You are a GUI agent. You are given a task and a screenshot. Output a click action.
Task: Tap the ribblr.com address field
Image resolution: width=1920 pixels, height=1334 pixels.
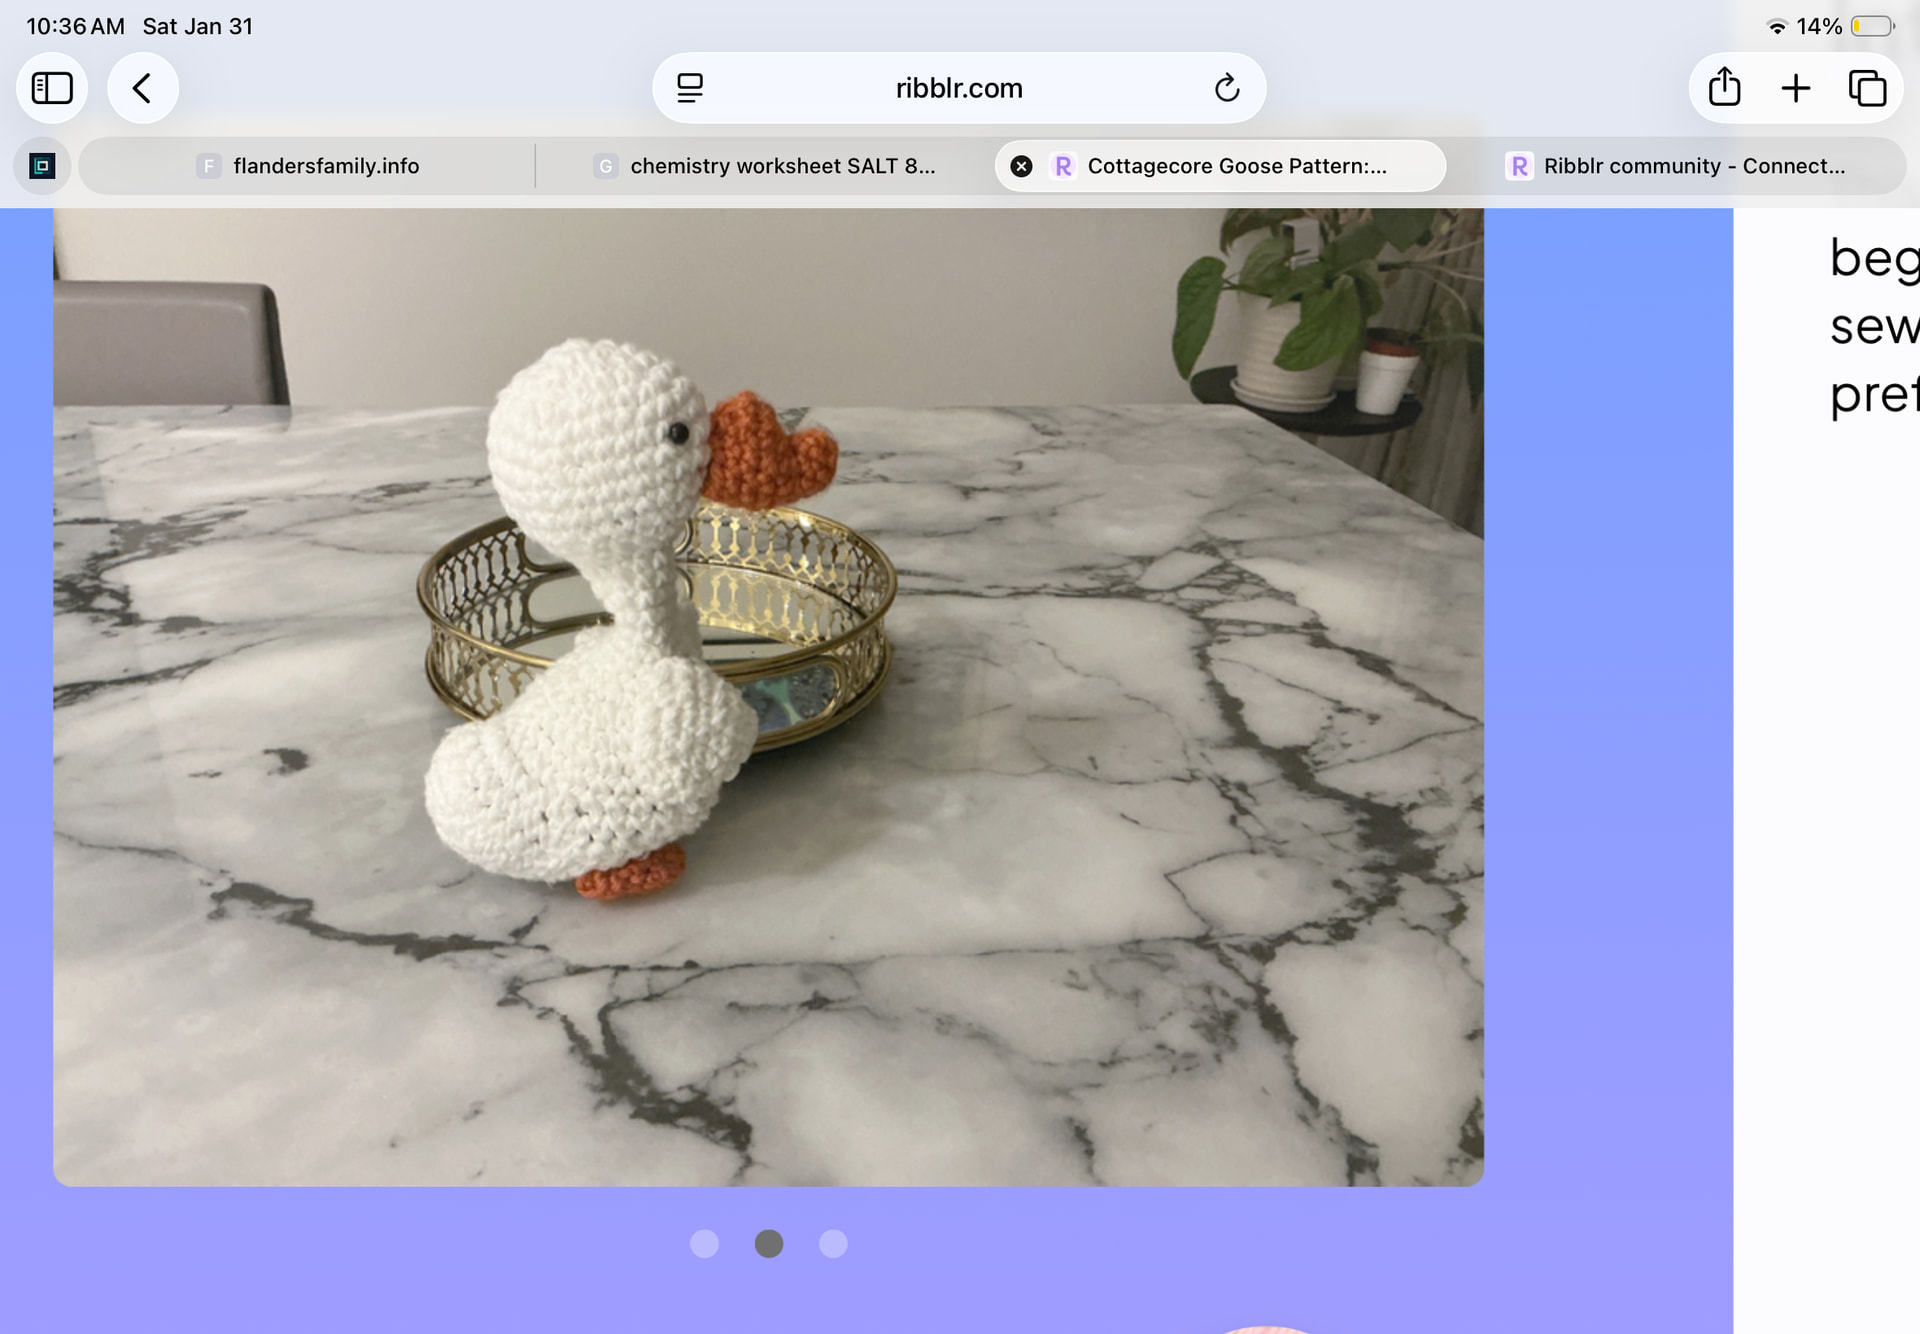[x=958, y=88]
